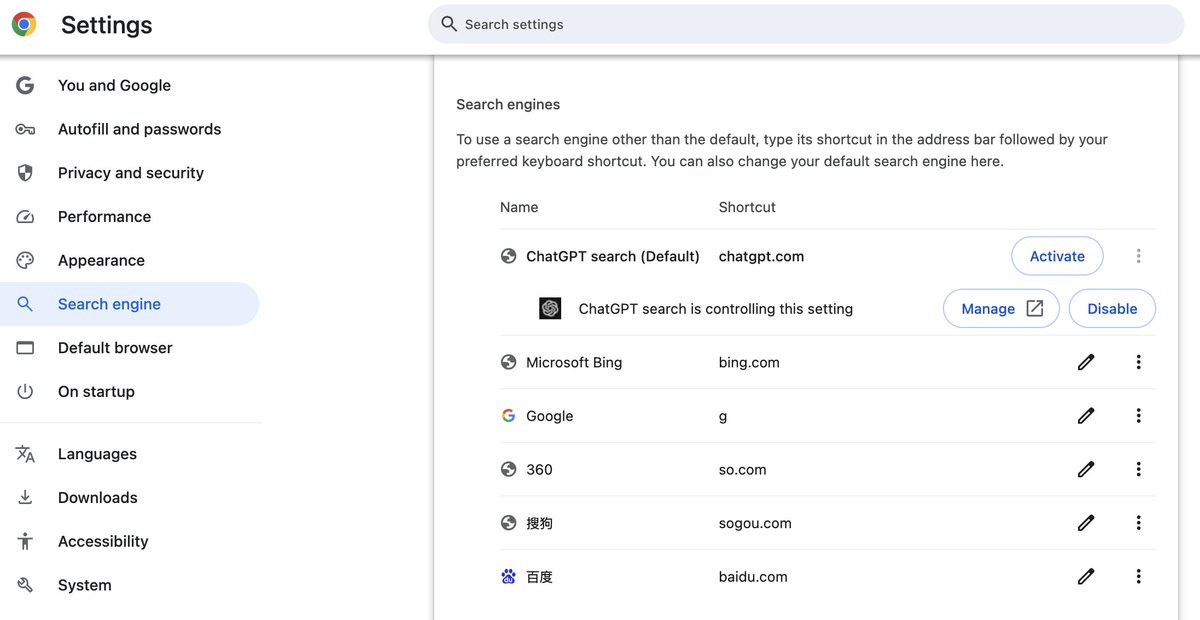Open more actions menu for 百度
The height and width of the screenshot is (620, 1200).
pyautogui.click(x=1138, y=576)
